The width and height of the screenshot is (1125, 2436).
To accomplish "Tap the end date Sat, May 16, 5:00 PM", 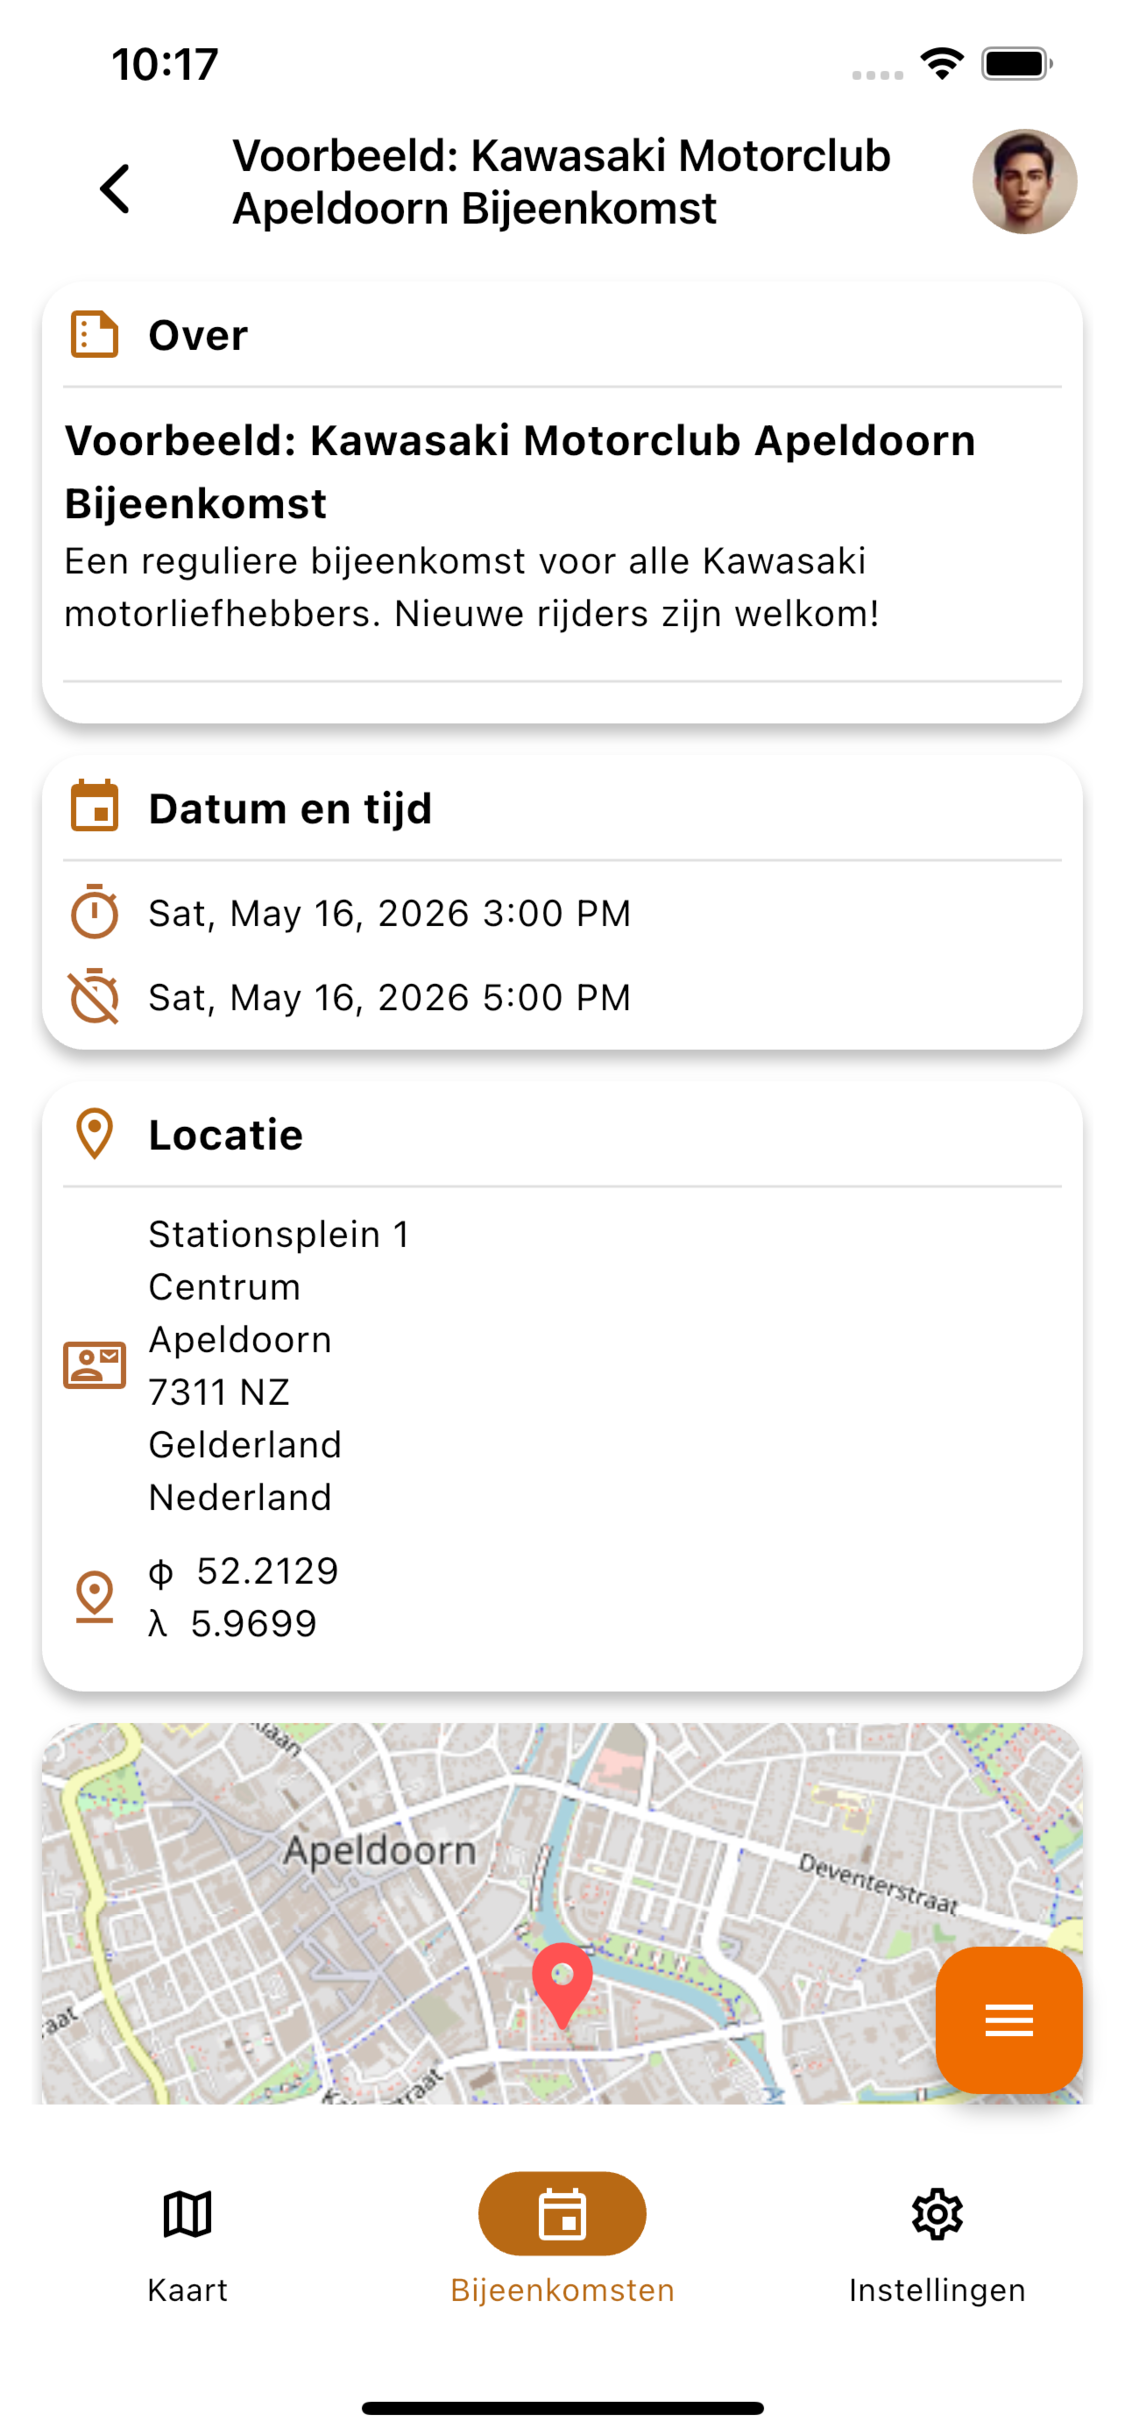I will tap(390, 997).
